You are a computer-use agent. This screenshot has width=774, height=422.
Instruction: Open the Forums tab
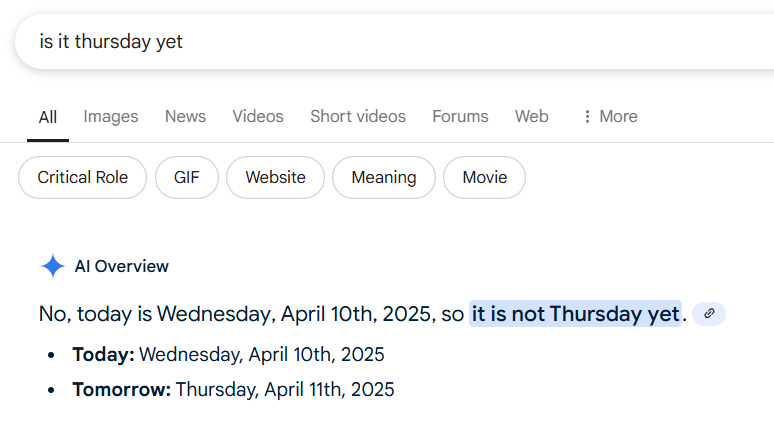coord(460,117)
